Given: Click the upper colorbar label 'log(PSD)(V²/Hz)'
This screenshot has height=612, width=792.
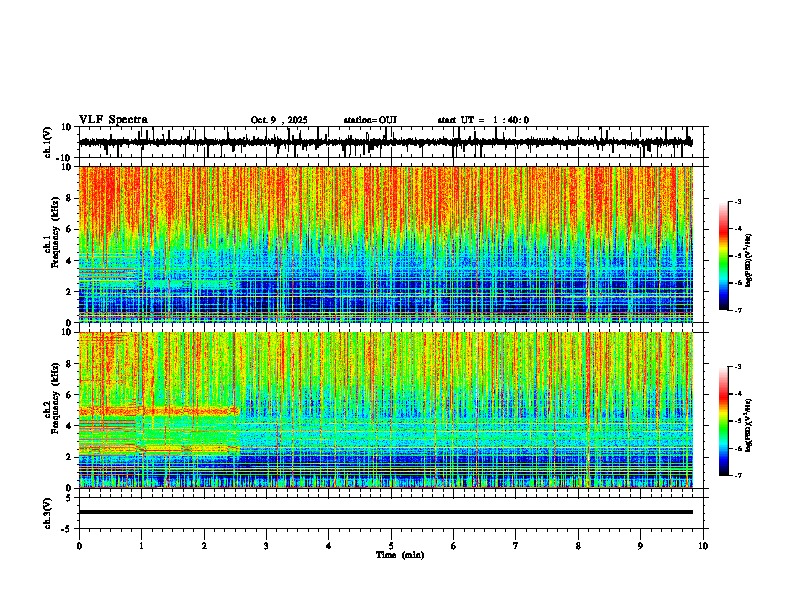Looking at the screenshot, I should [x=749, y=261].
